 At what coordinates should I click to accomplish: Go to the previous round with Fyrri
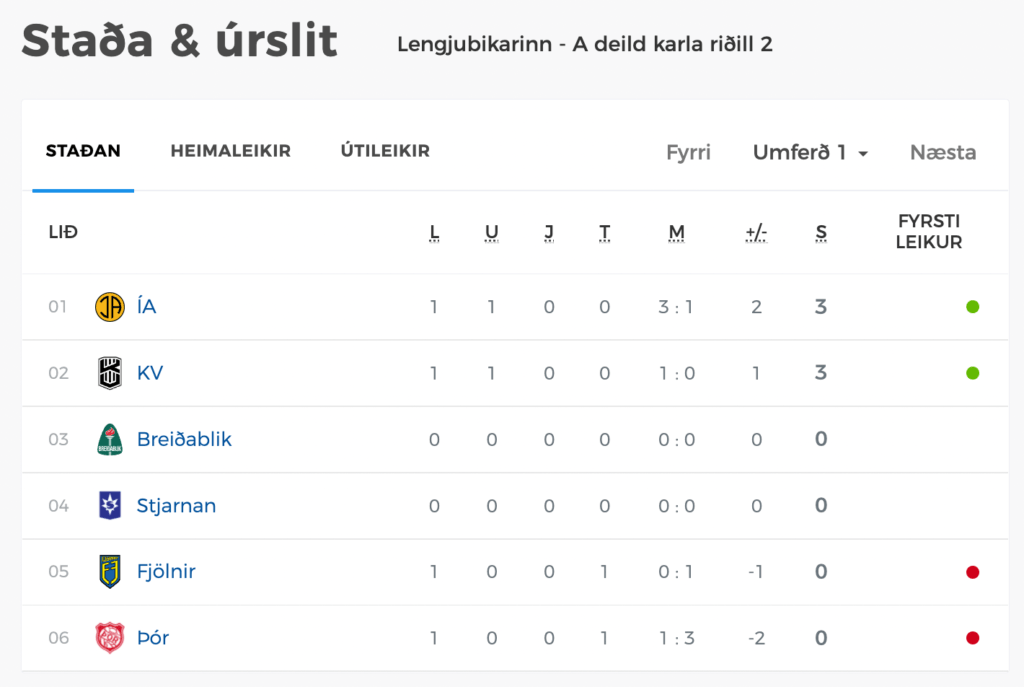[x=688, y=152]
